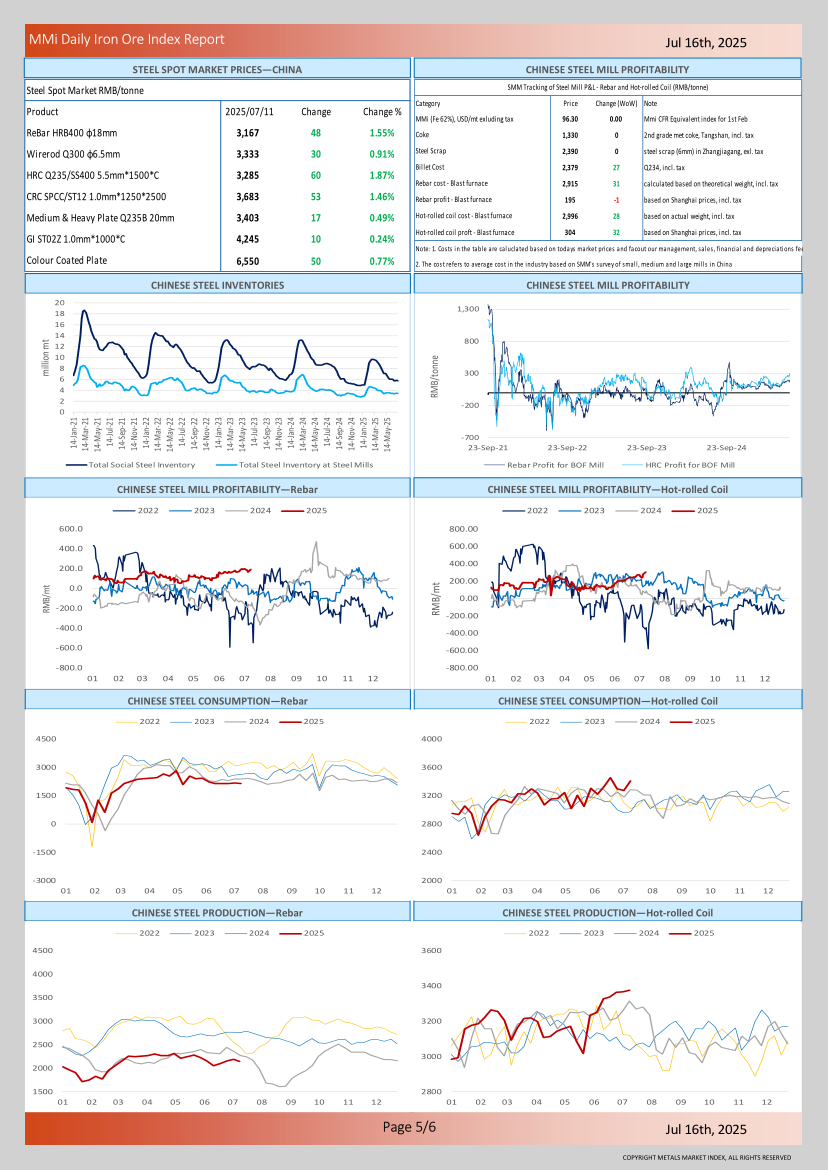Click the 'Product' column header
Image resolution: width=828 pixels, height=1170 pixels.
point(43,111)
